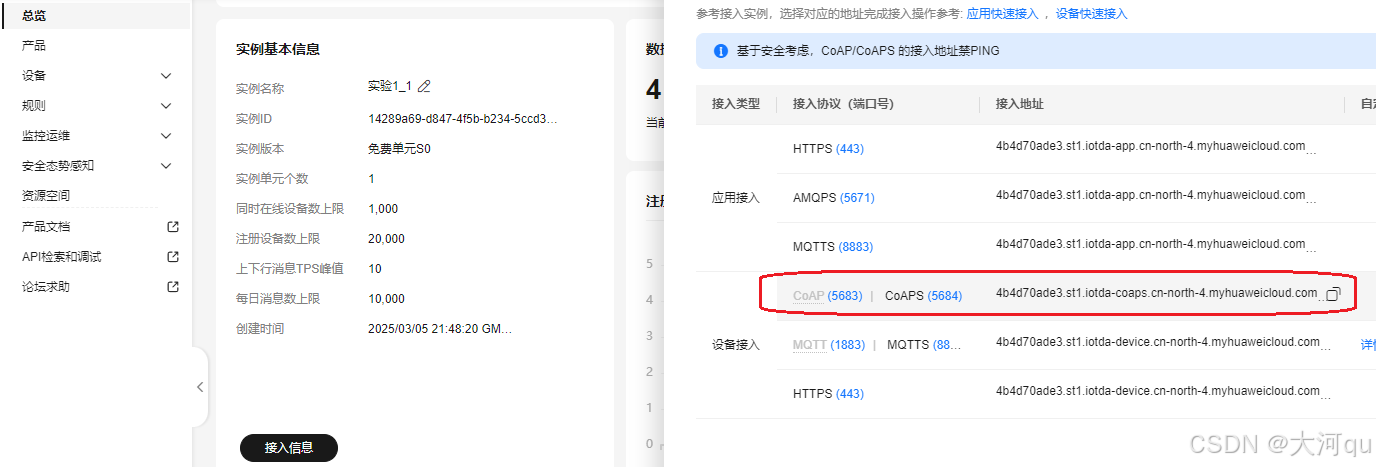
Task: Select the MQTTS protocol option
Action: (924, 345)
